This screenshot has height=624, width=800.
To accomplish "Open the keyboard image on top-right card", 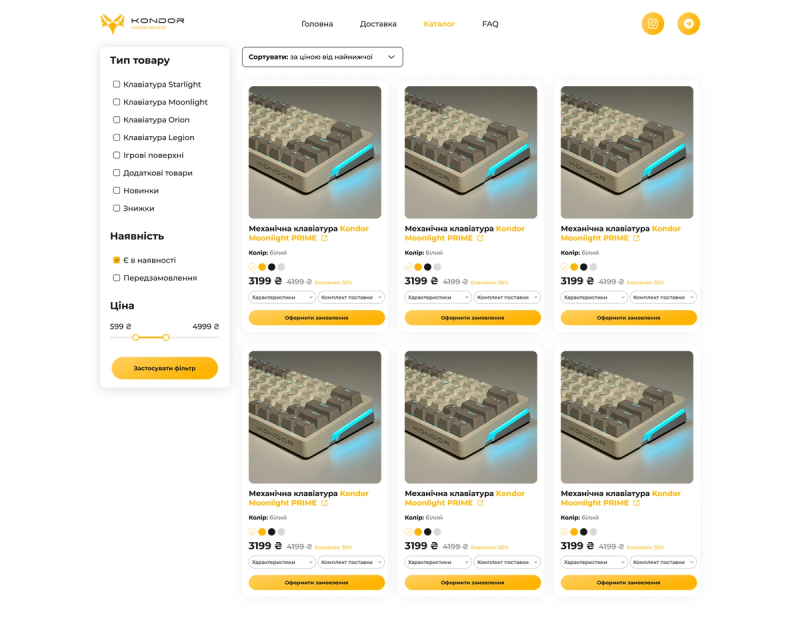I will (x=627, y=152).
